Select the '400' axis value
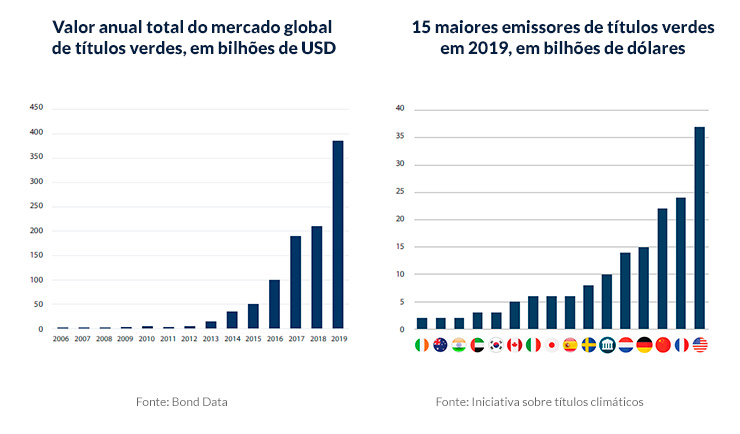740x434 pixels. (x=36, y=132)
